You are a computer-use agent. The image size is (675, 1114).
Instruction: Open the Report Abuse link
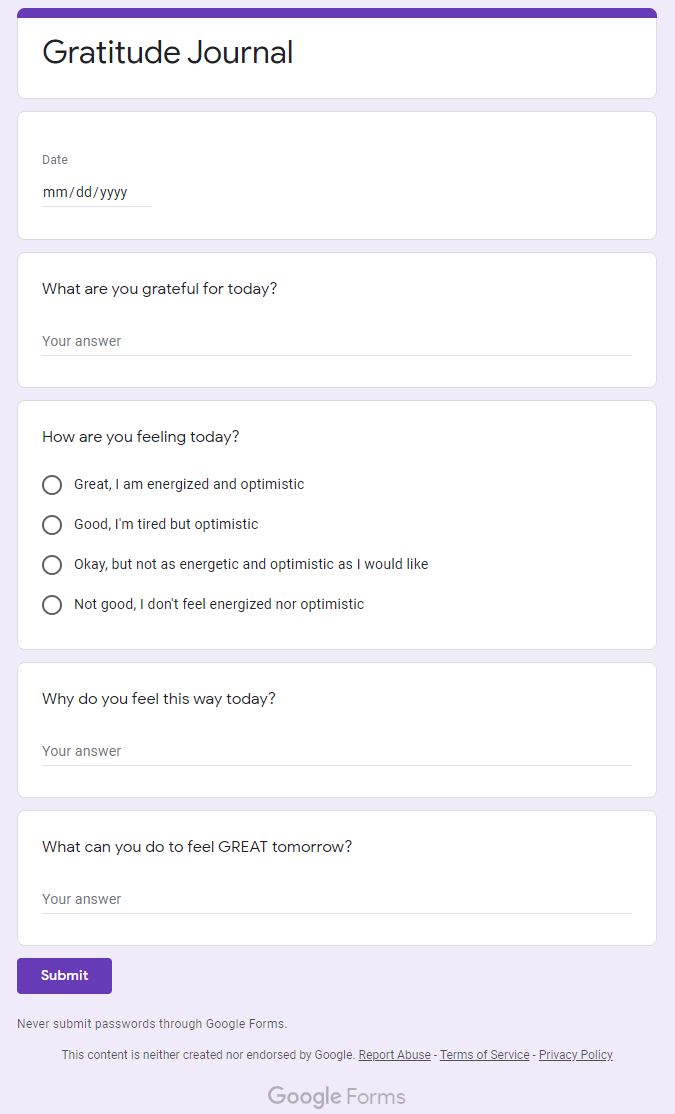pyautogui.click(x=394, y=1055)
